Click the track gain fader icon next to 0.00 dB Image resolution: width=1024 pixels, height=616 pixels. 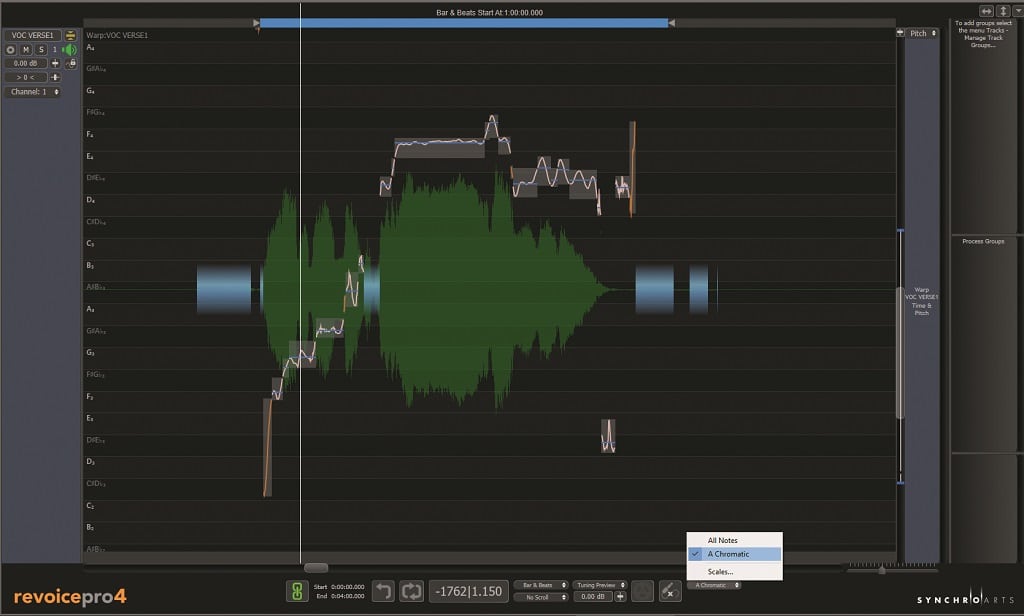pos(56,63)
